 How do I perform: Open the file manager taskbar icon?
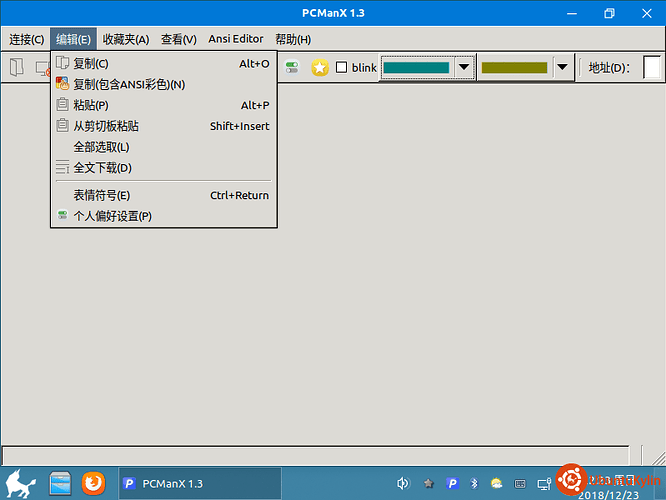[x=60, y=483]
